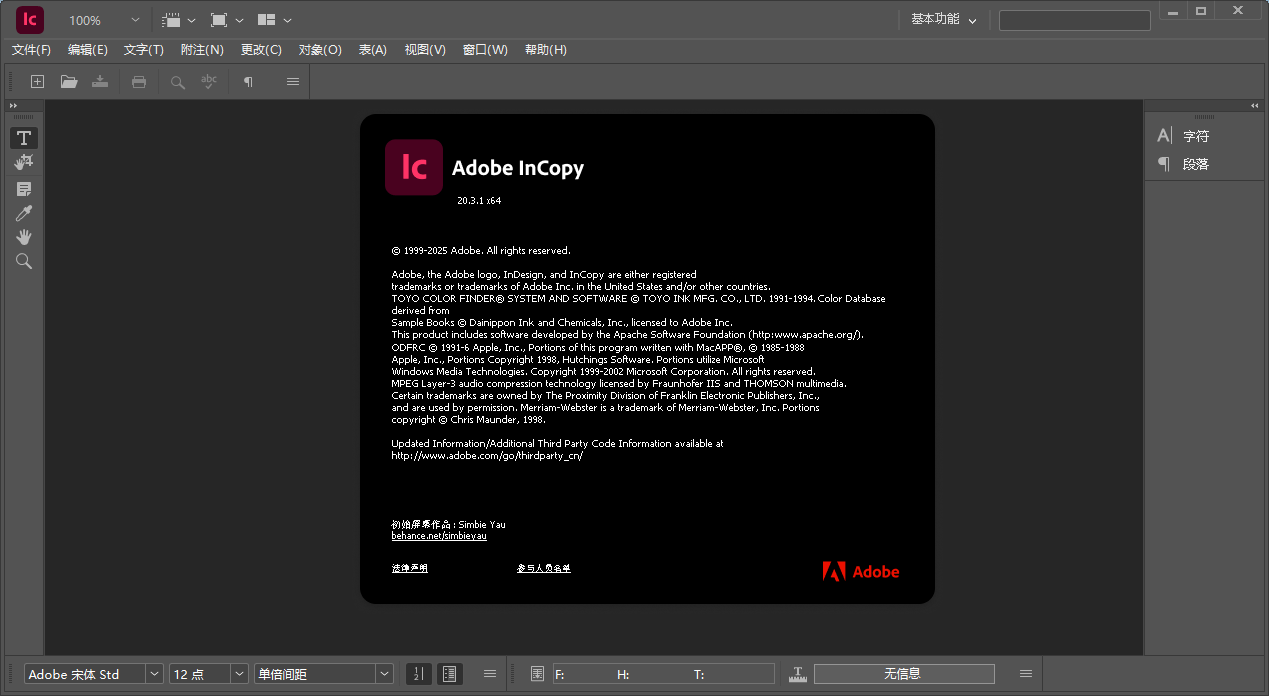Select the Zoom magnifier tool in left toolbox
Viewport: 1269px width, 696px height.
24,261
